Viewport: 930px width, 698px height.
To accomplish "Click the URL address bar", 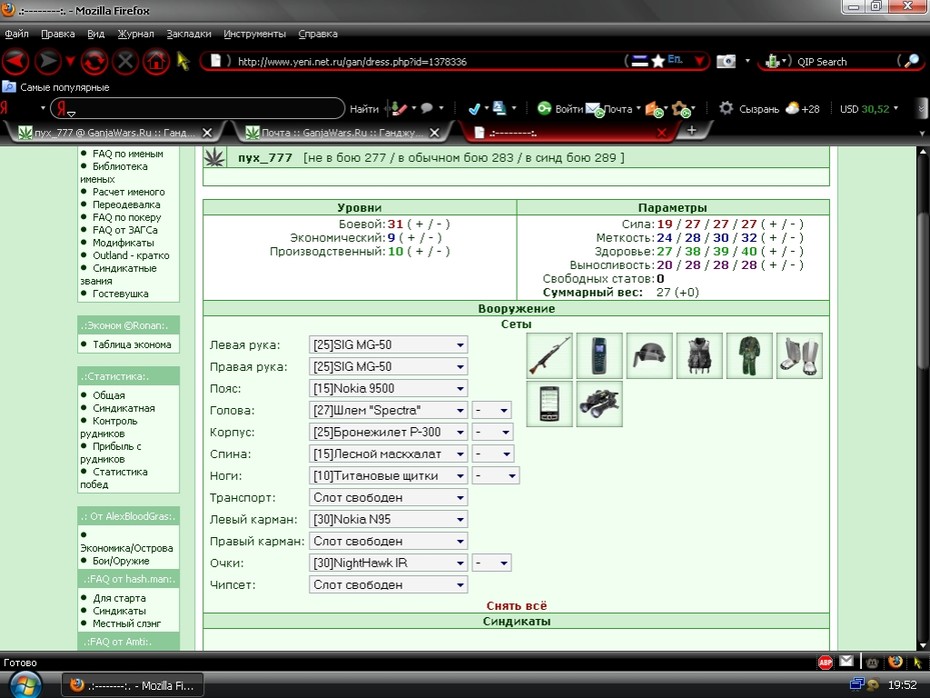I will point(427,61).
